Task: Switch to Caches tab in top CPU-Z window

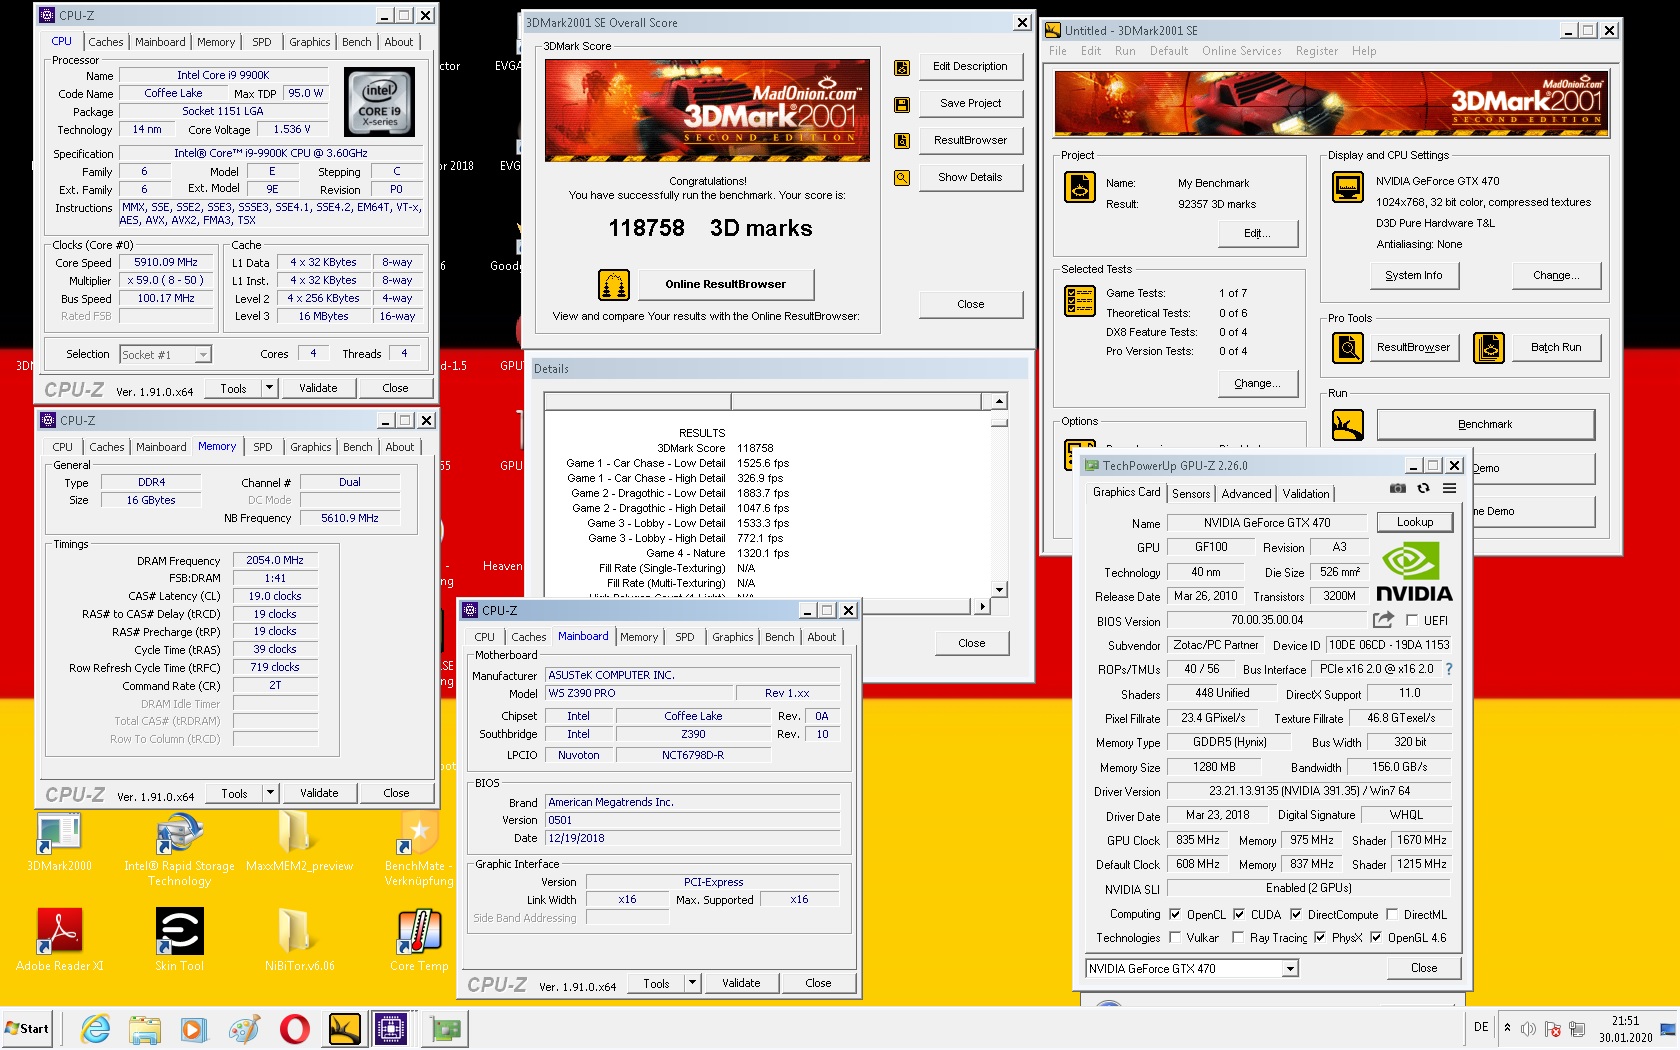Action: click(x=105, y=42)
